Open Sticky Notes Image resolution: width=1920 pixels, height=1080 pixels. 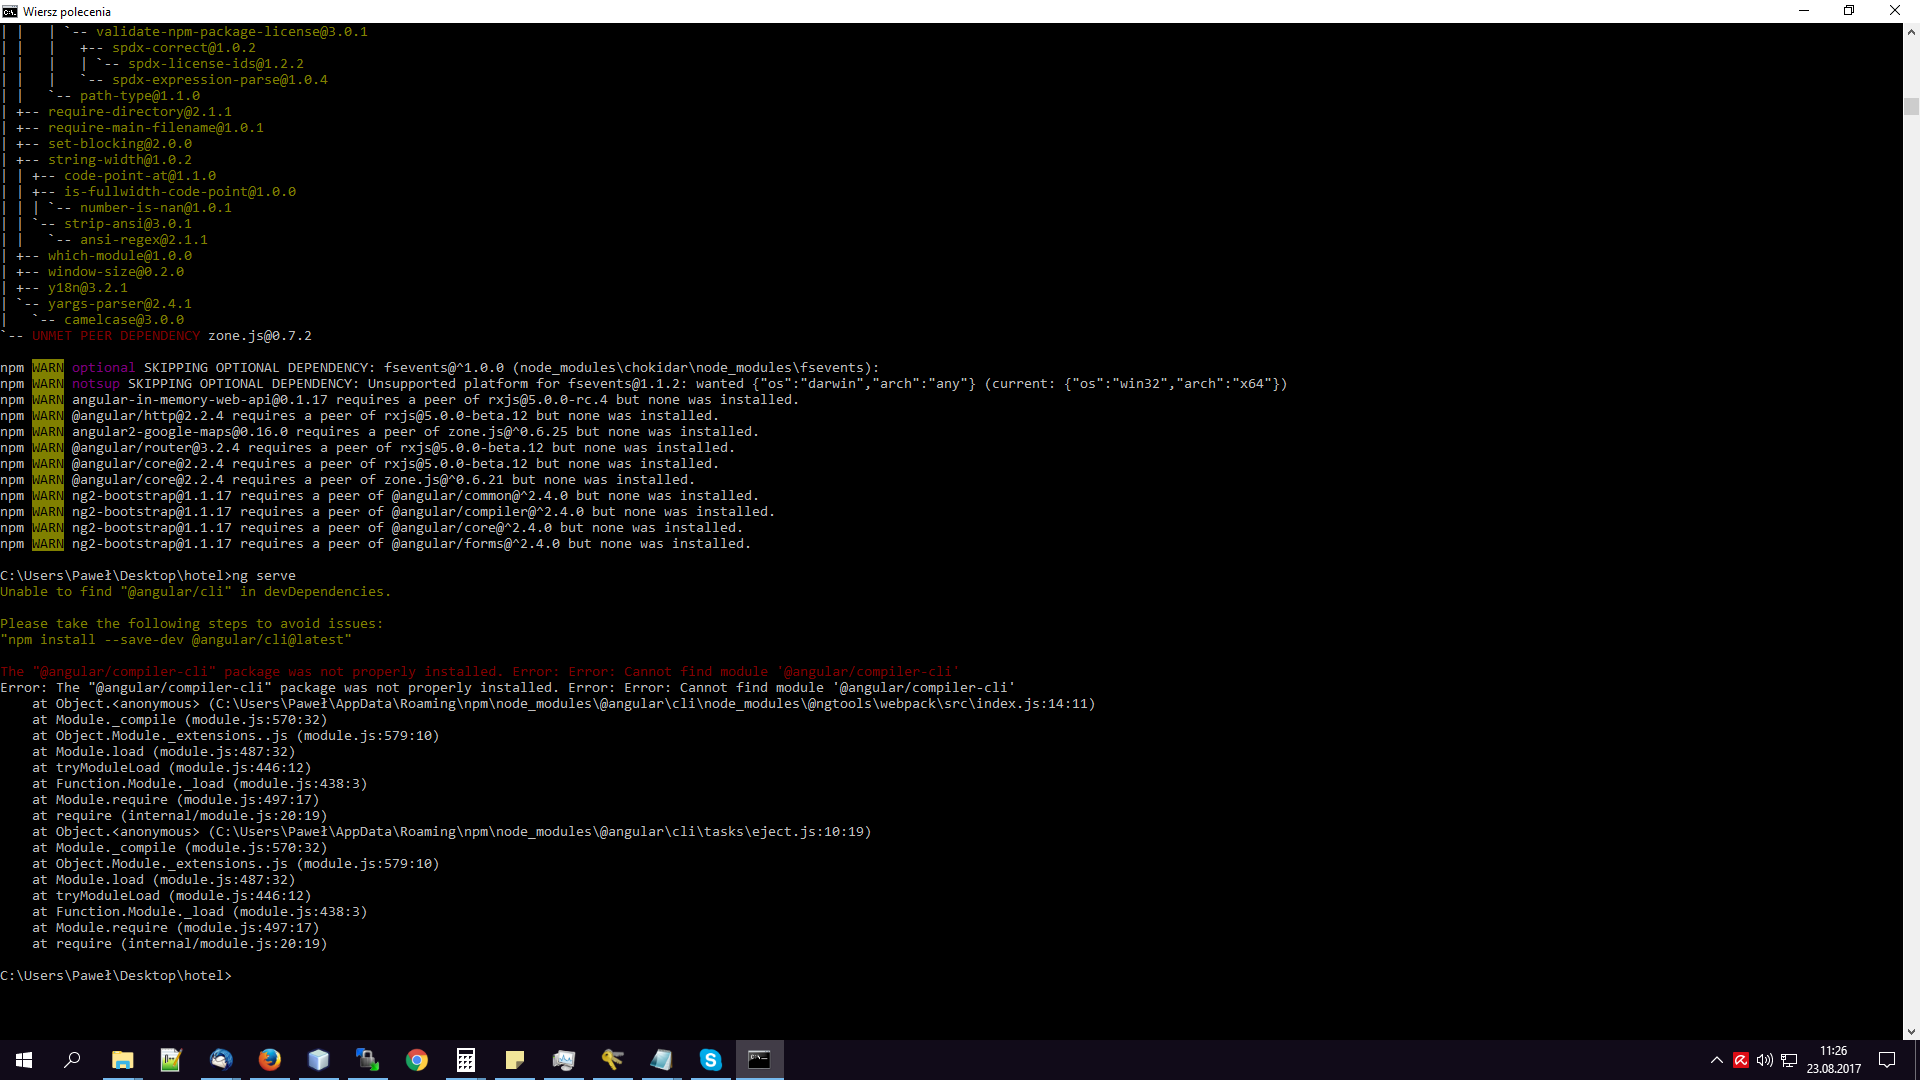pyautogui.click(x=514, y=1059)
